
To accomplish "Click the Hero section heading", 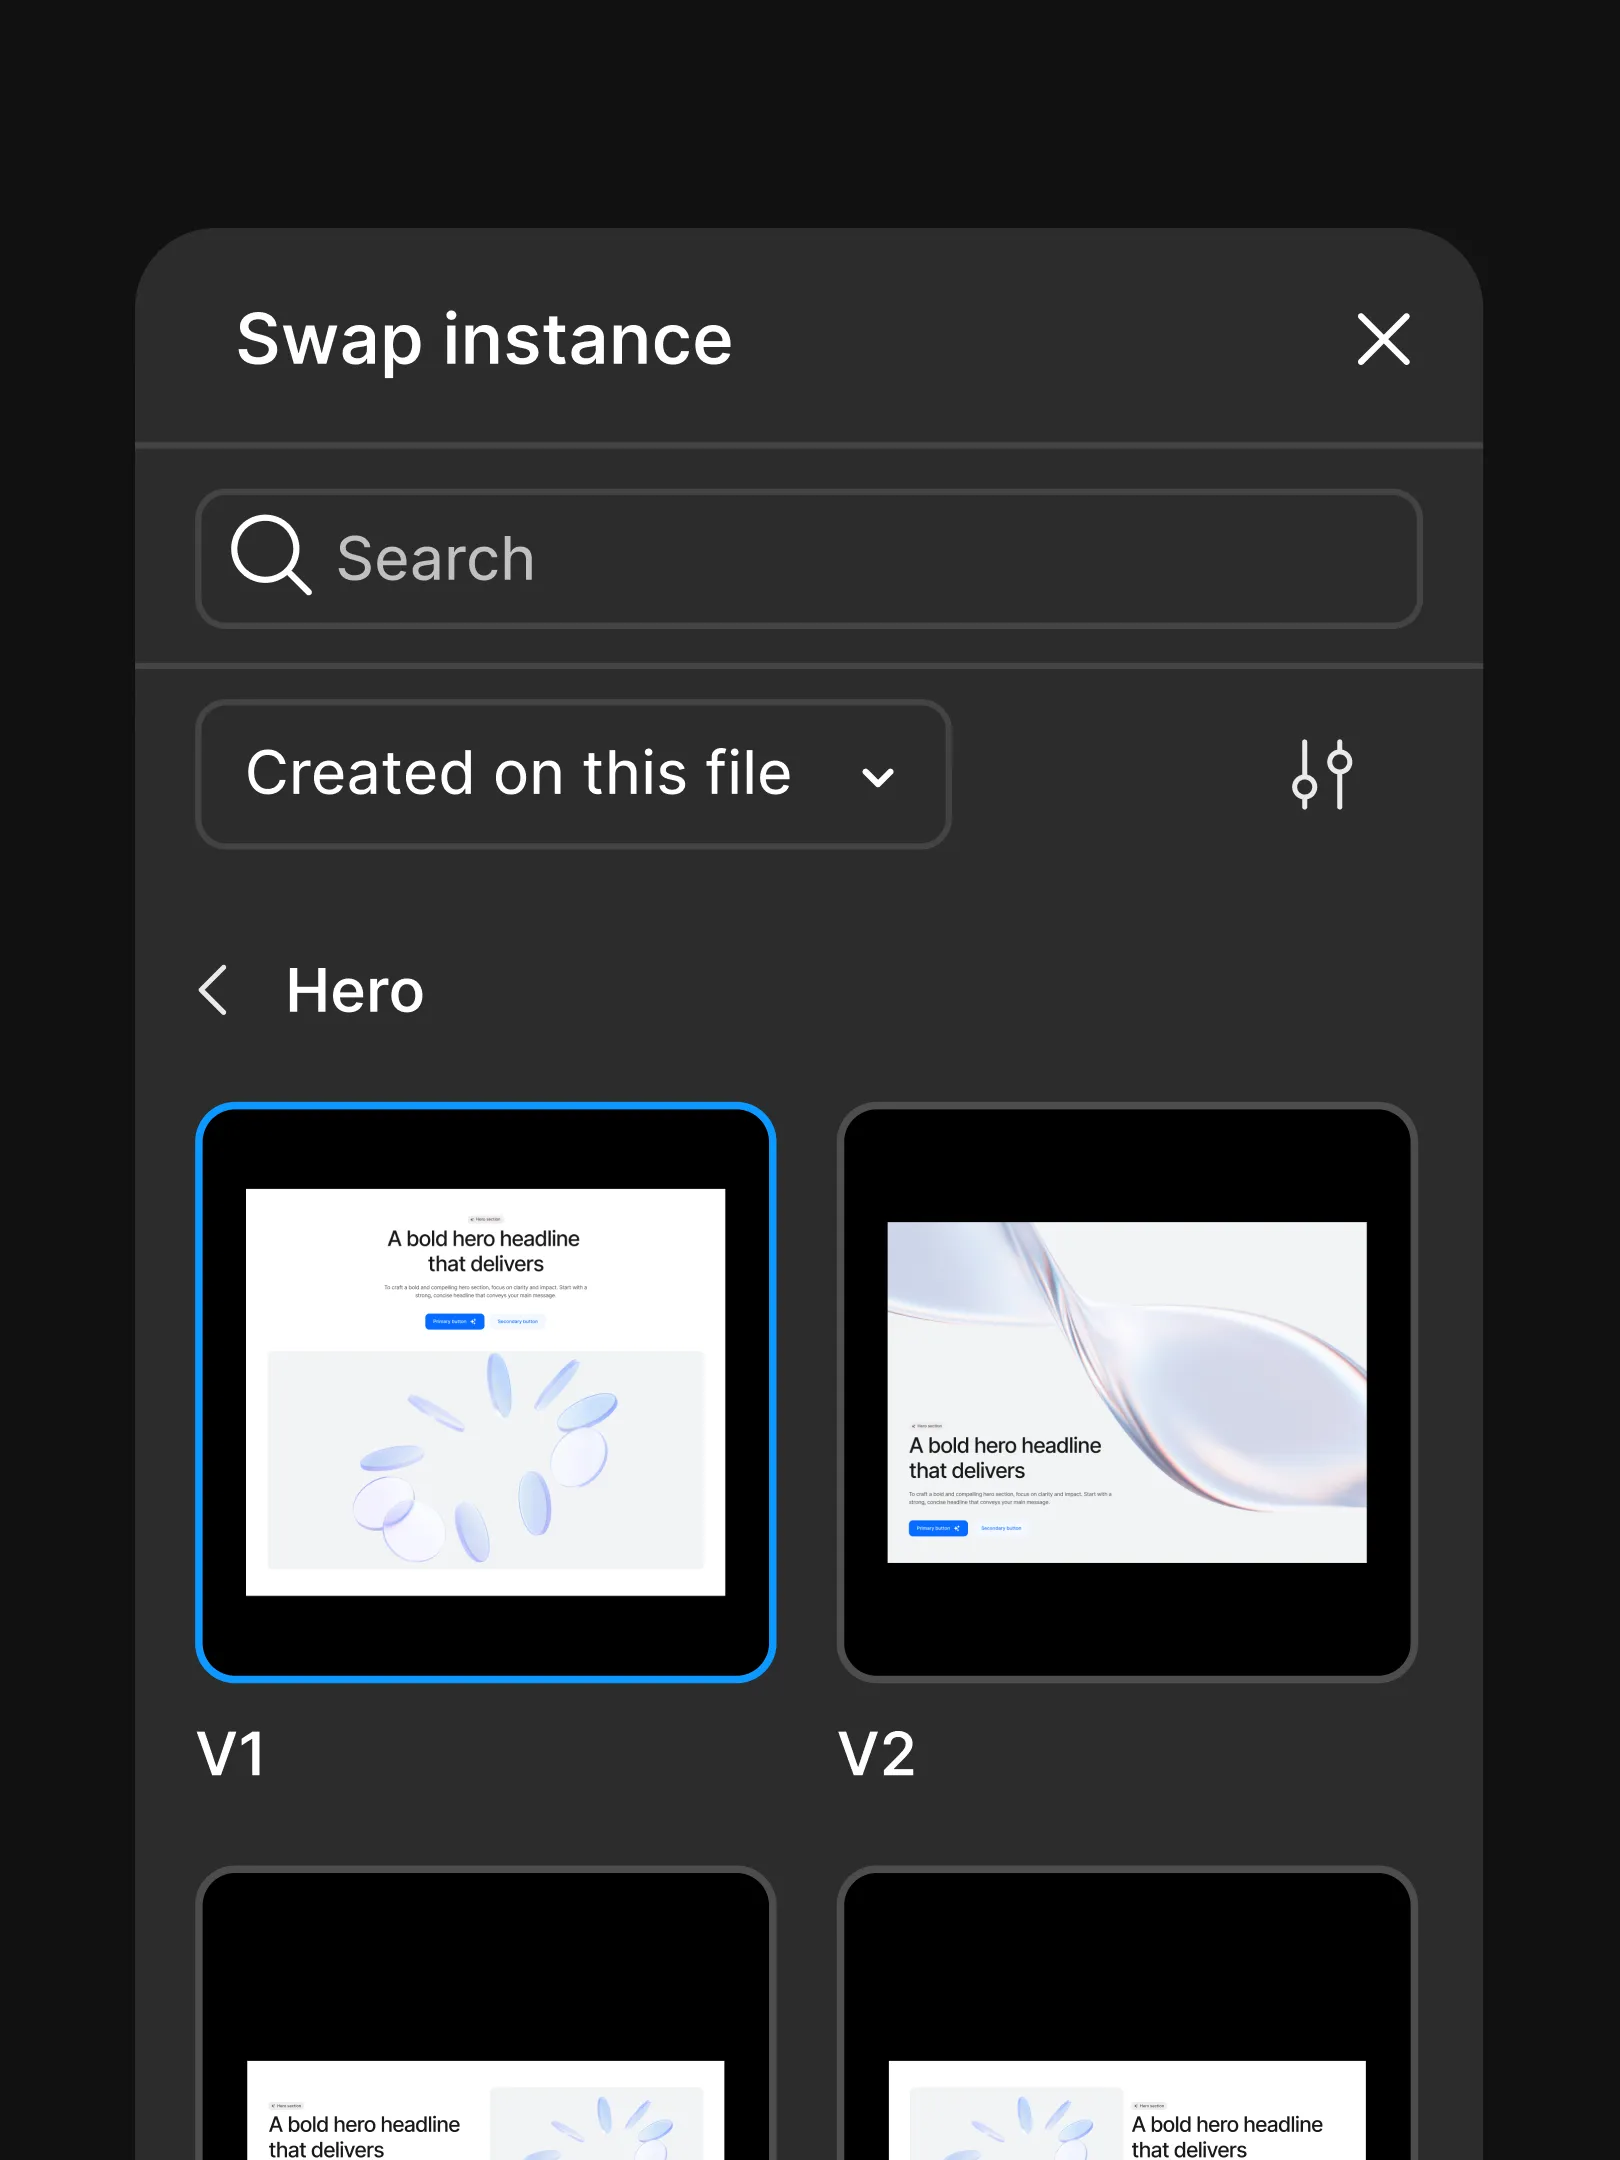I will coord(355,991).
